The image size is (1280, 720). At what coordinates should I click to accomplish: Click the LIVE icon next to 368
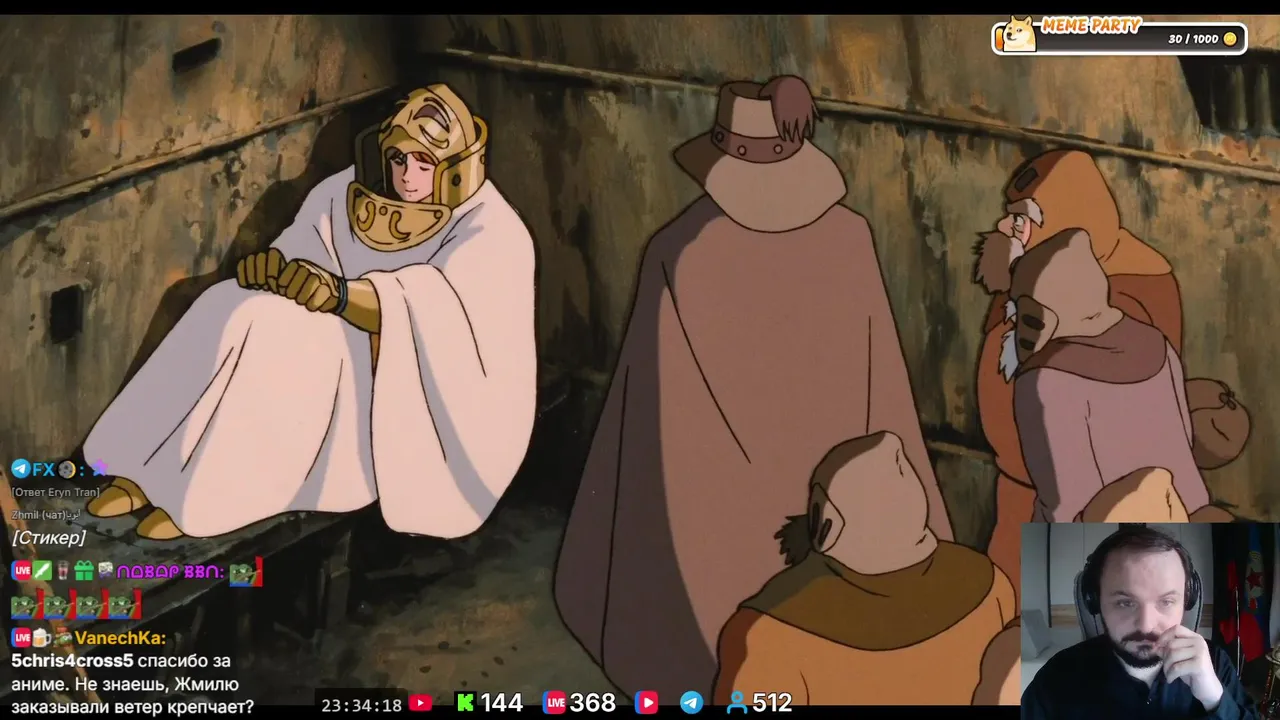point(554,703)
